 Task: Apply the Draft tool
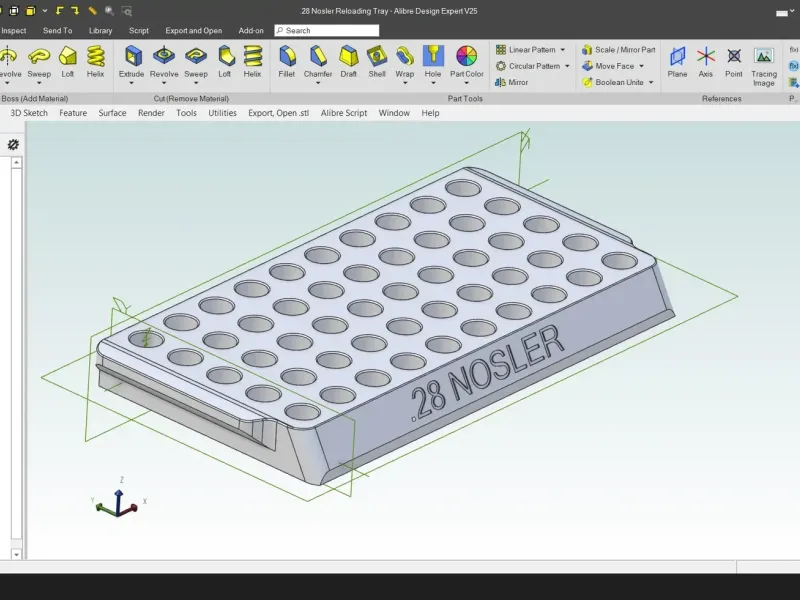(348, 62)
